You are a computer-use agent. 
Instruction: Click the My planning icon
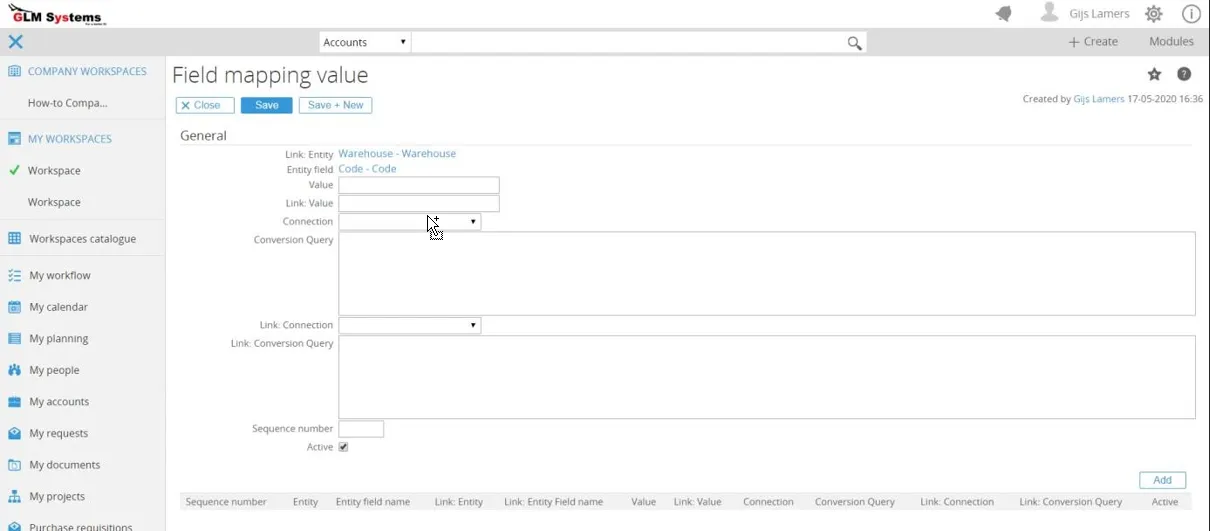tap(14, 339)
